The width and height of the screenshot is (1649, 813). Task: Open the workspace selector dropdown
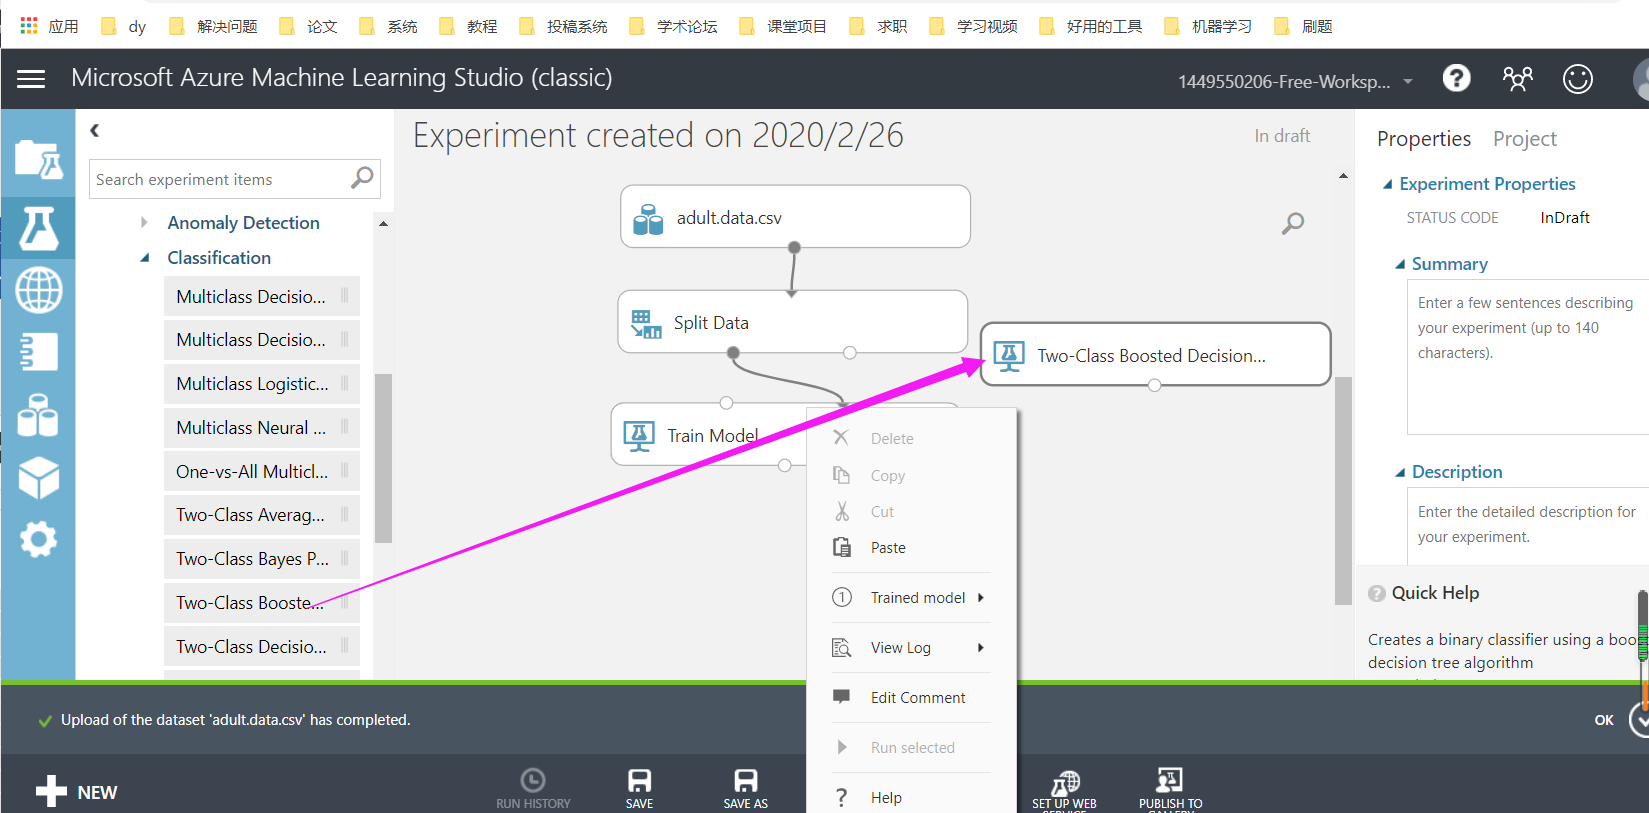[1296, 81]
